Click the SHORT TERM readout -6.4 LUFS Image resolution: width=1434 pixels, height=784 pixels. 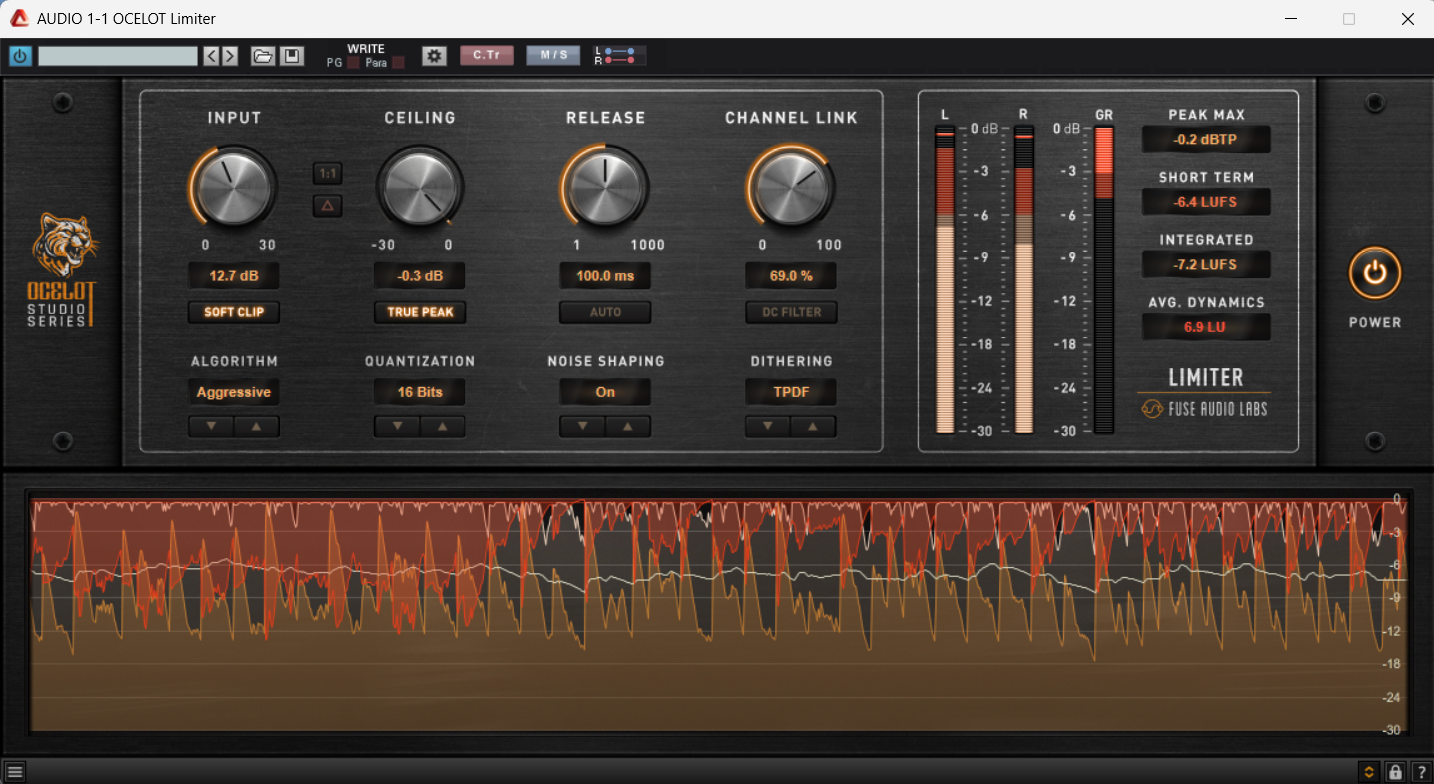tap(1206, 202)
